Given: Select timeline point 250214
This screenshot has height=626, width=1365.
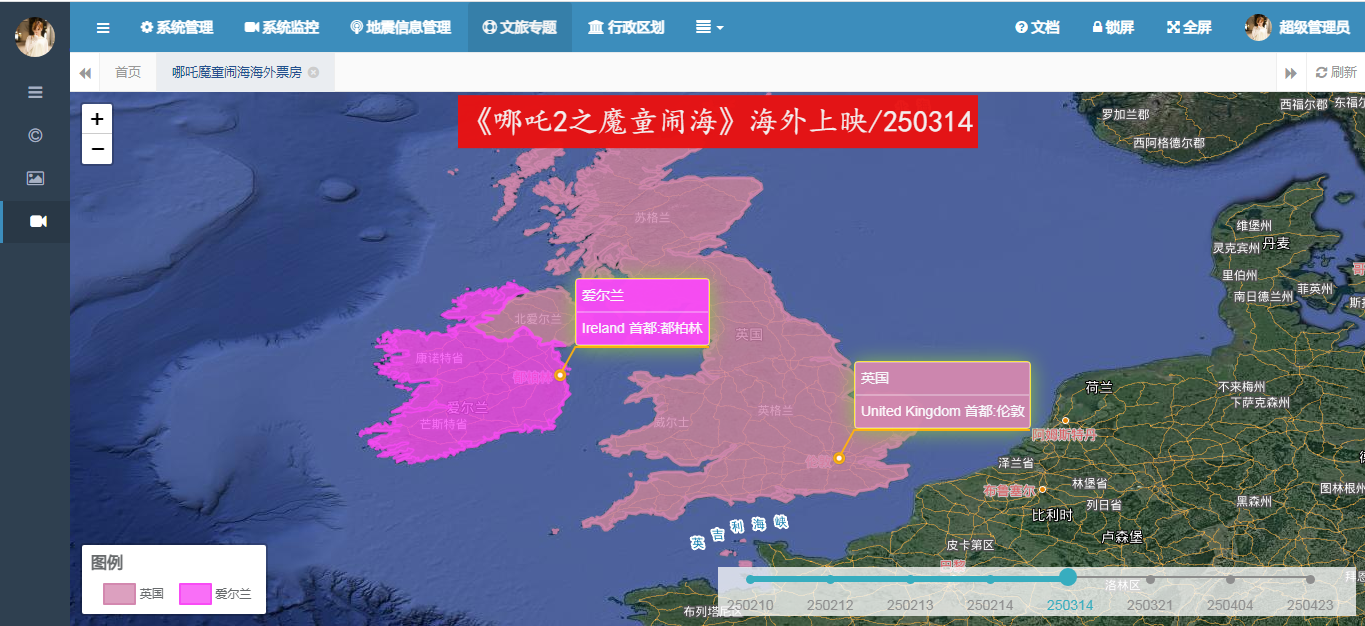Looking at the screenshot, I should (x=990, y=579).
